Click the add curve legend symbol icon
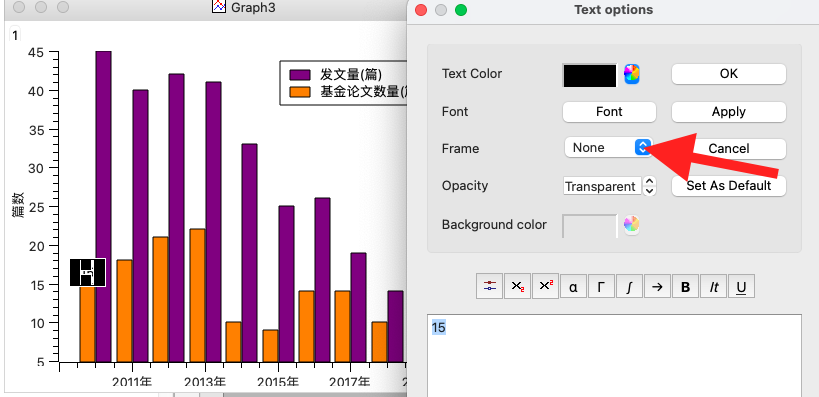The width and height of the screenshot is (819, 397). (489, 286)
